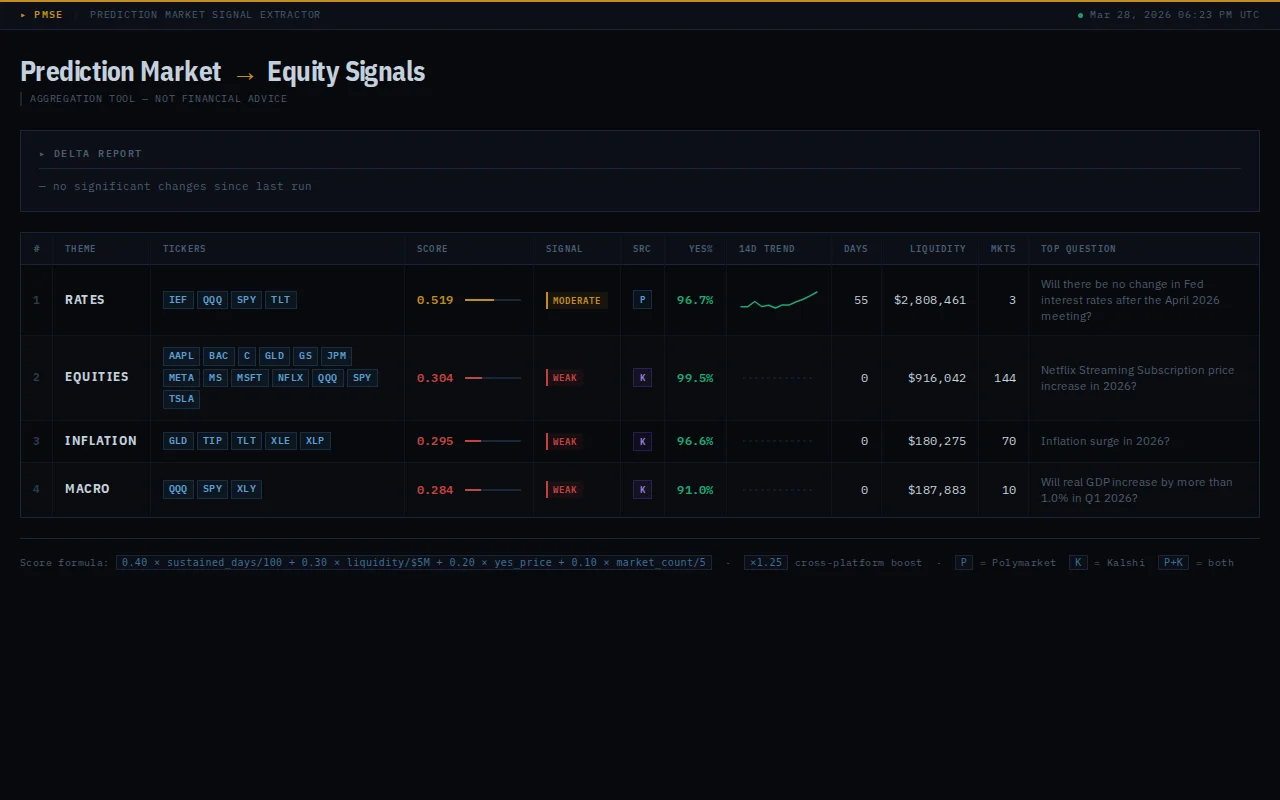
Task: Select the XLE ticker chip
Action: 281,441
